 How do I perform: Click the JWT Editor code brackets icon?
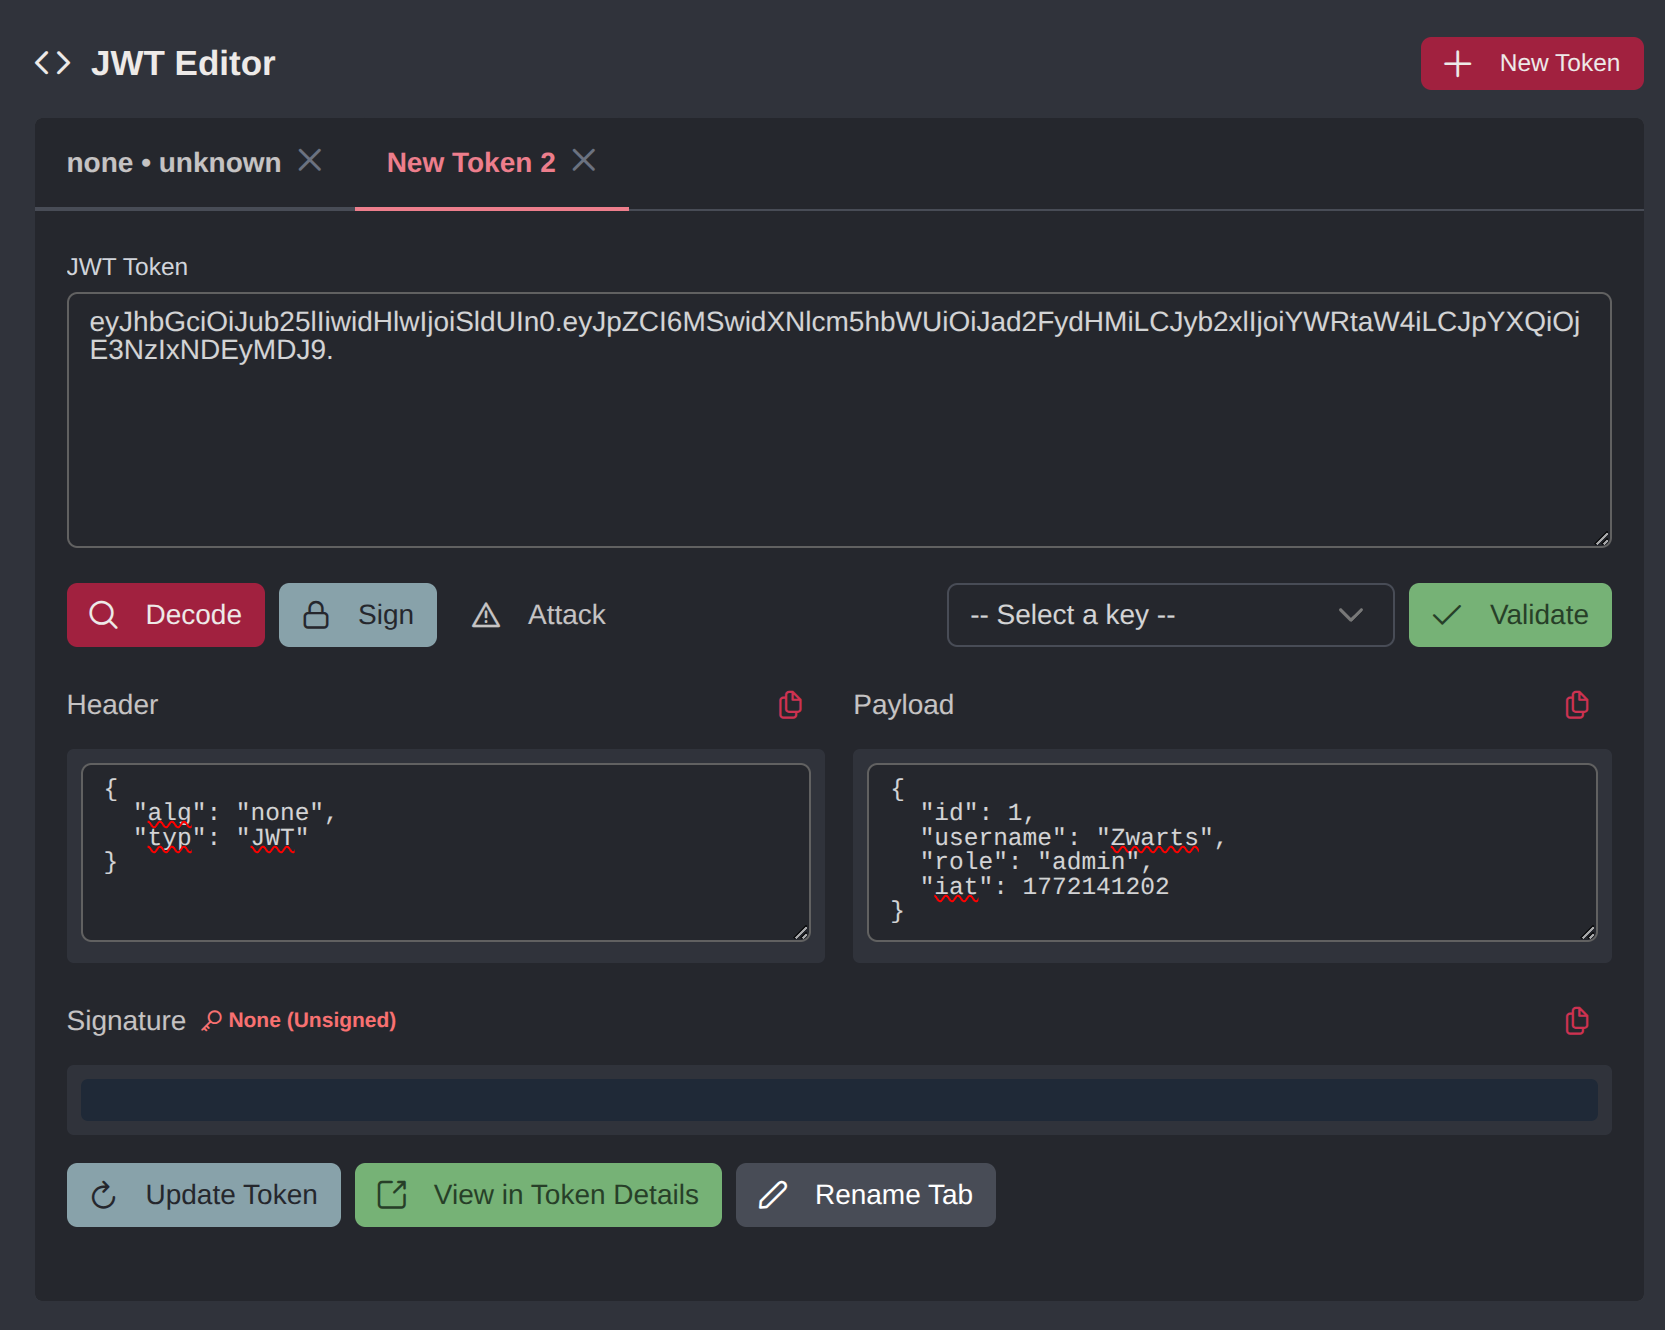(x=53, y=63)
